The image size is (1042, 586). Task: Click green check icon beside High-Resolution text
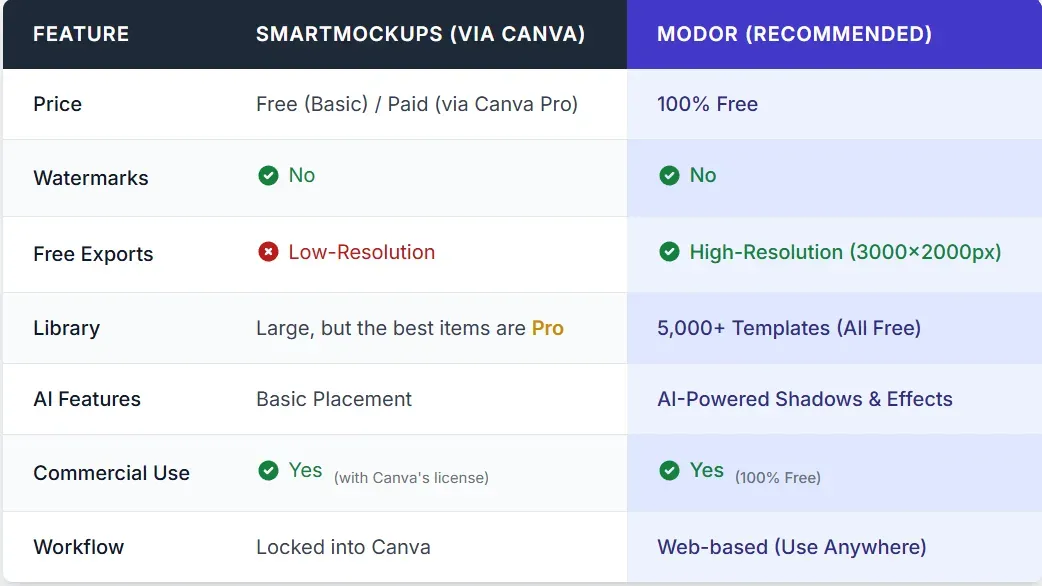(669, 252)
